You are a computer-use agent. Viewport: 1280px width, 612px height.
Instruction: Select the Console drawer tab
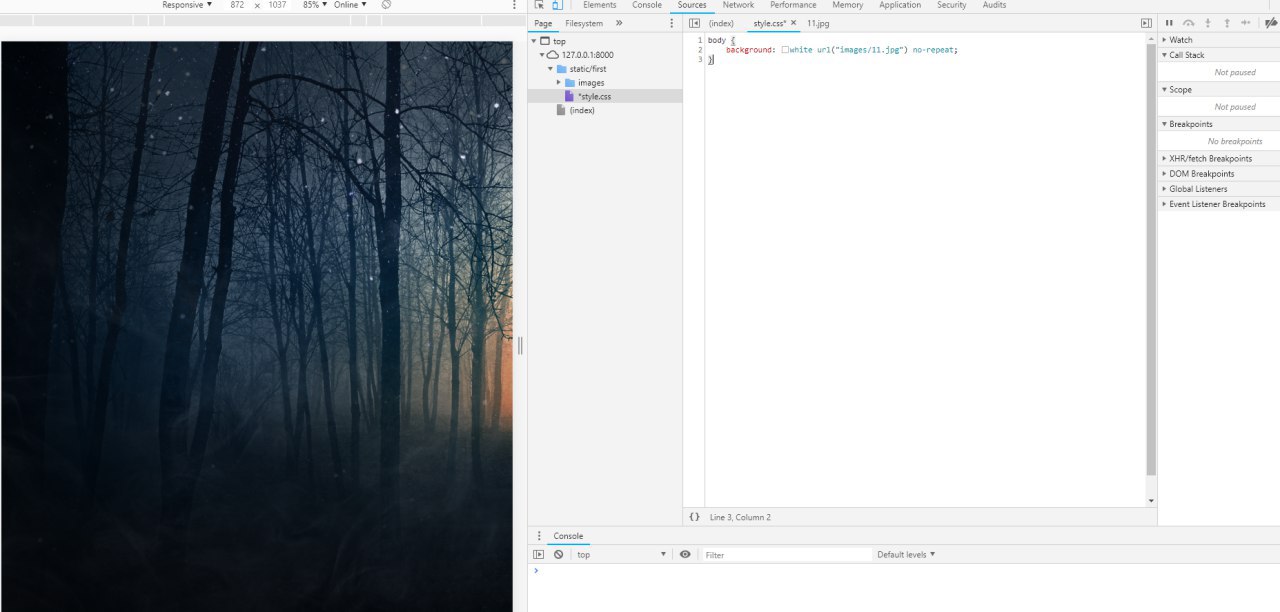[568, 536]
